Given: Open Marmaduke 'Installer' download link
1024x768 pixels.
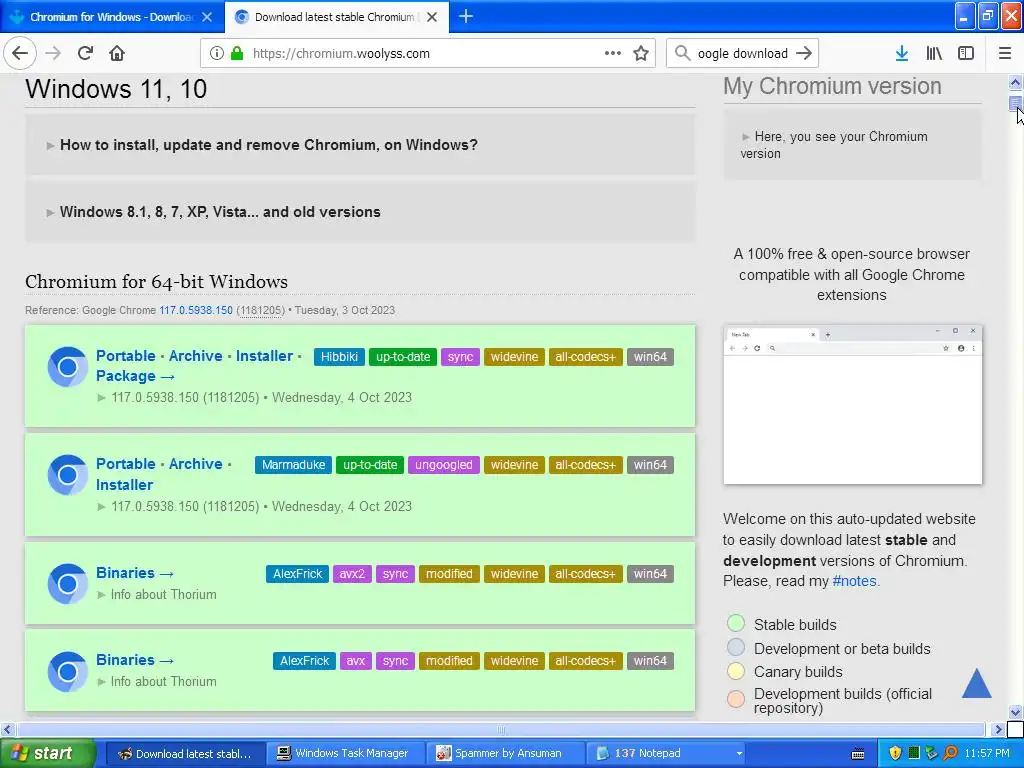Looking at the screenshot, I should click(x=124, y=485).
